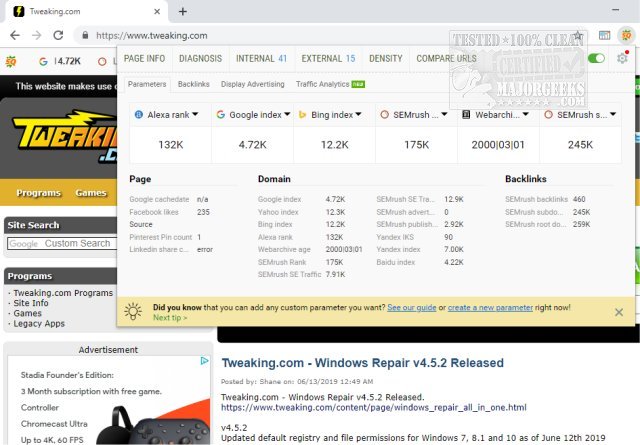Click the browser address bar URL
Viewport: 640px width, 445px height.
151,36
